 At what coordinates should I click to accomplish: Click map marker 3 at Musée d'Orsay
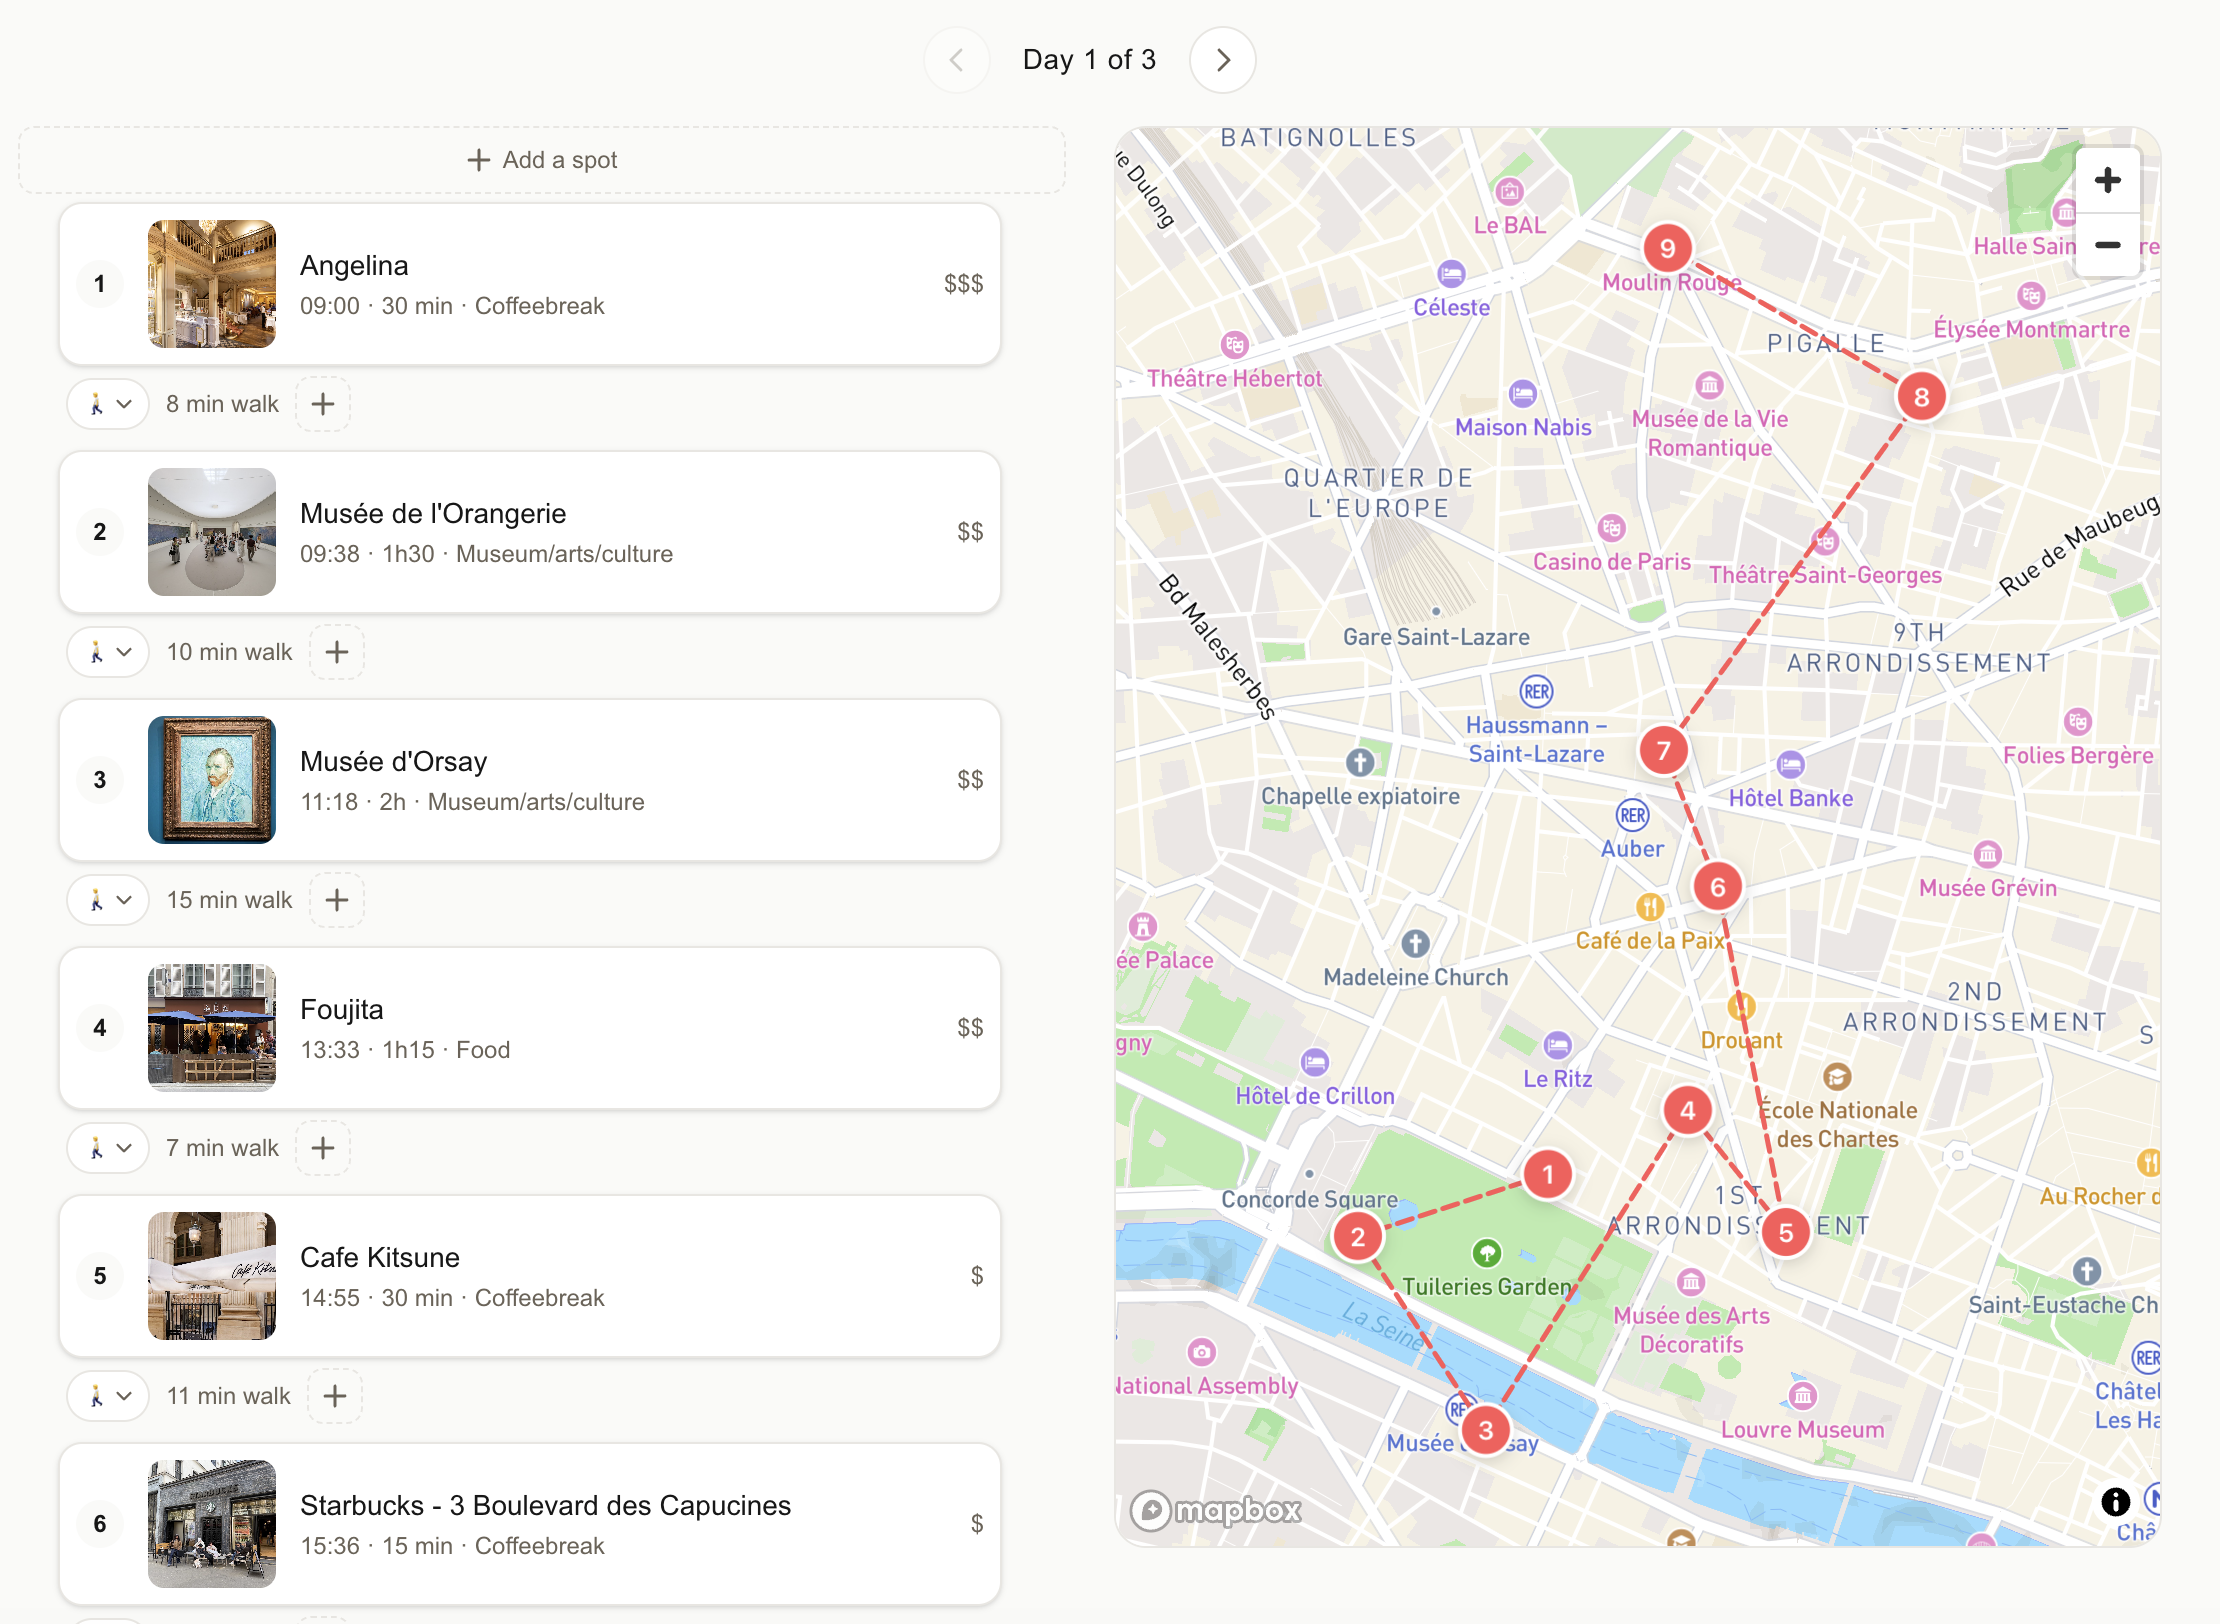1486,1430
